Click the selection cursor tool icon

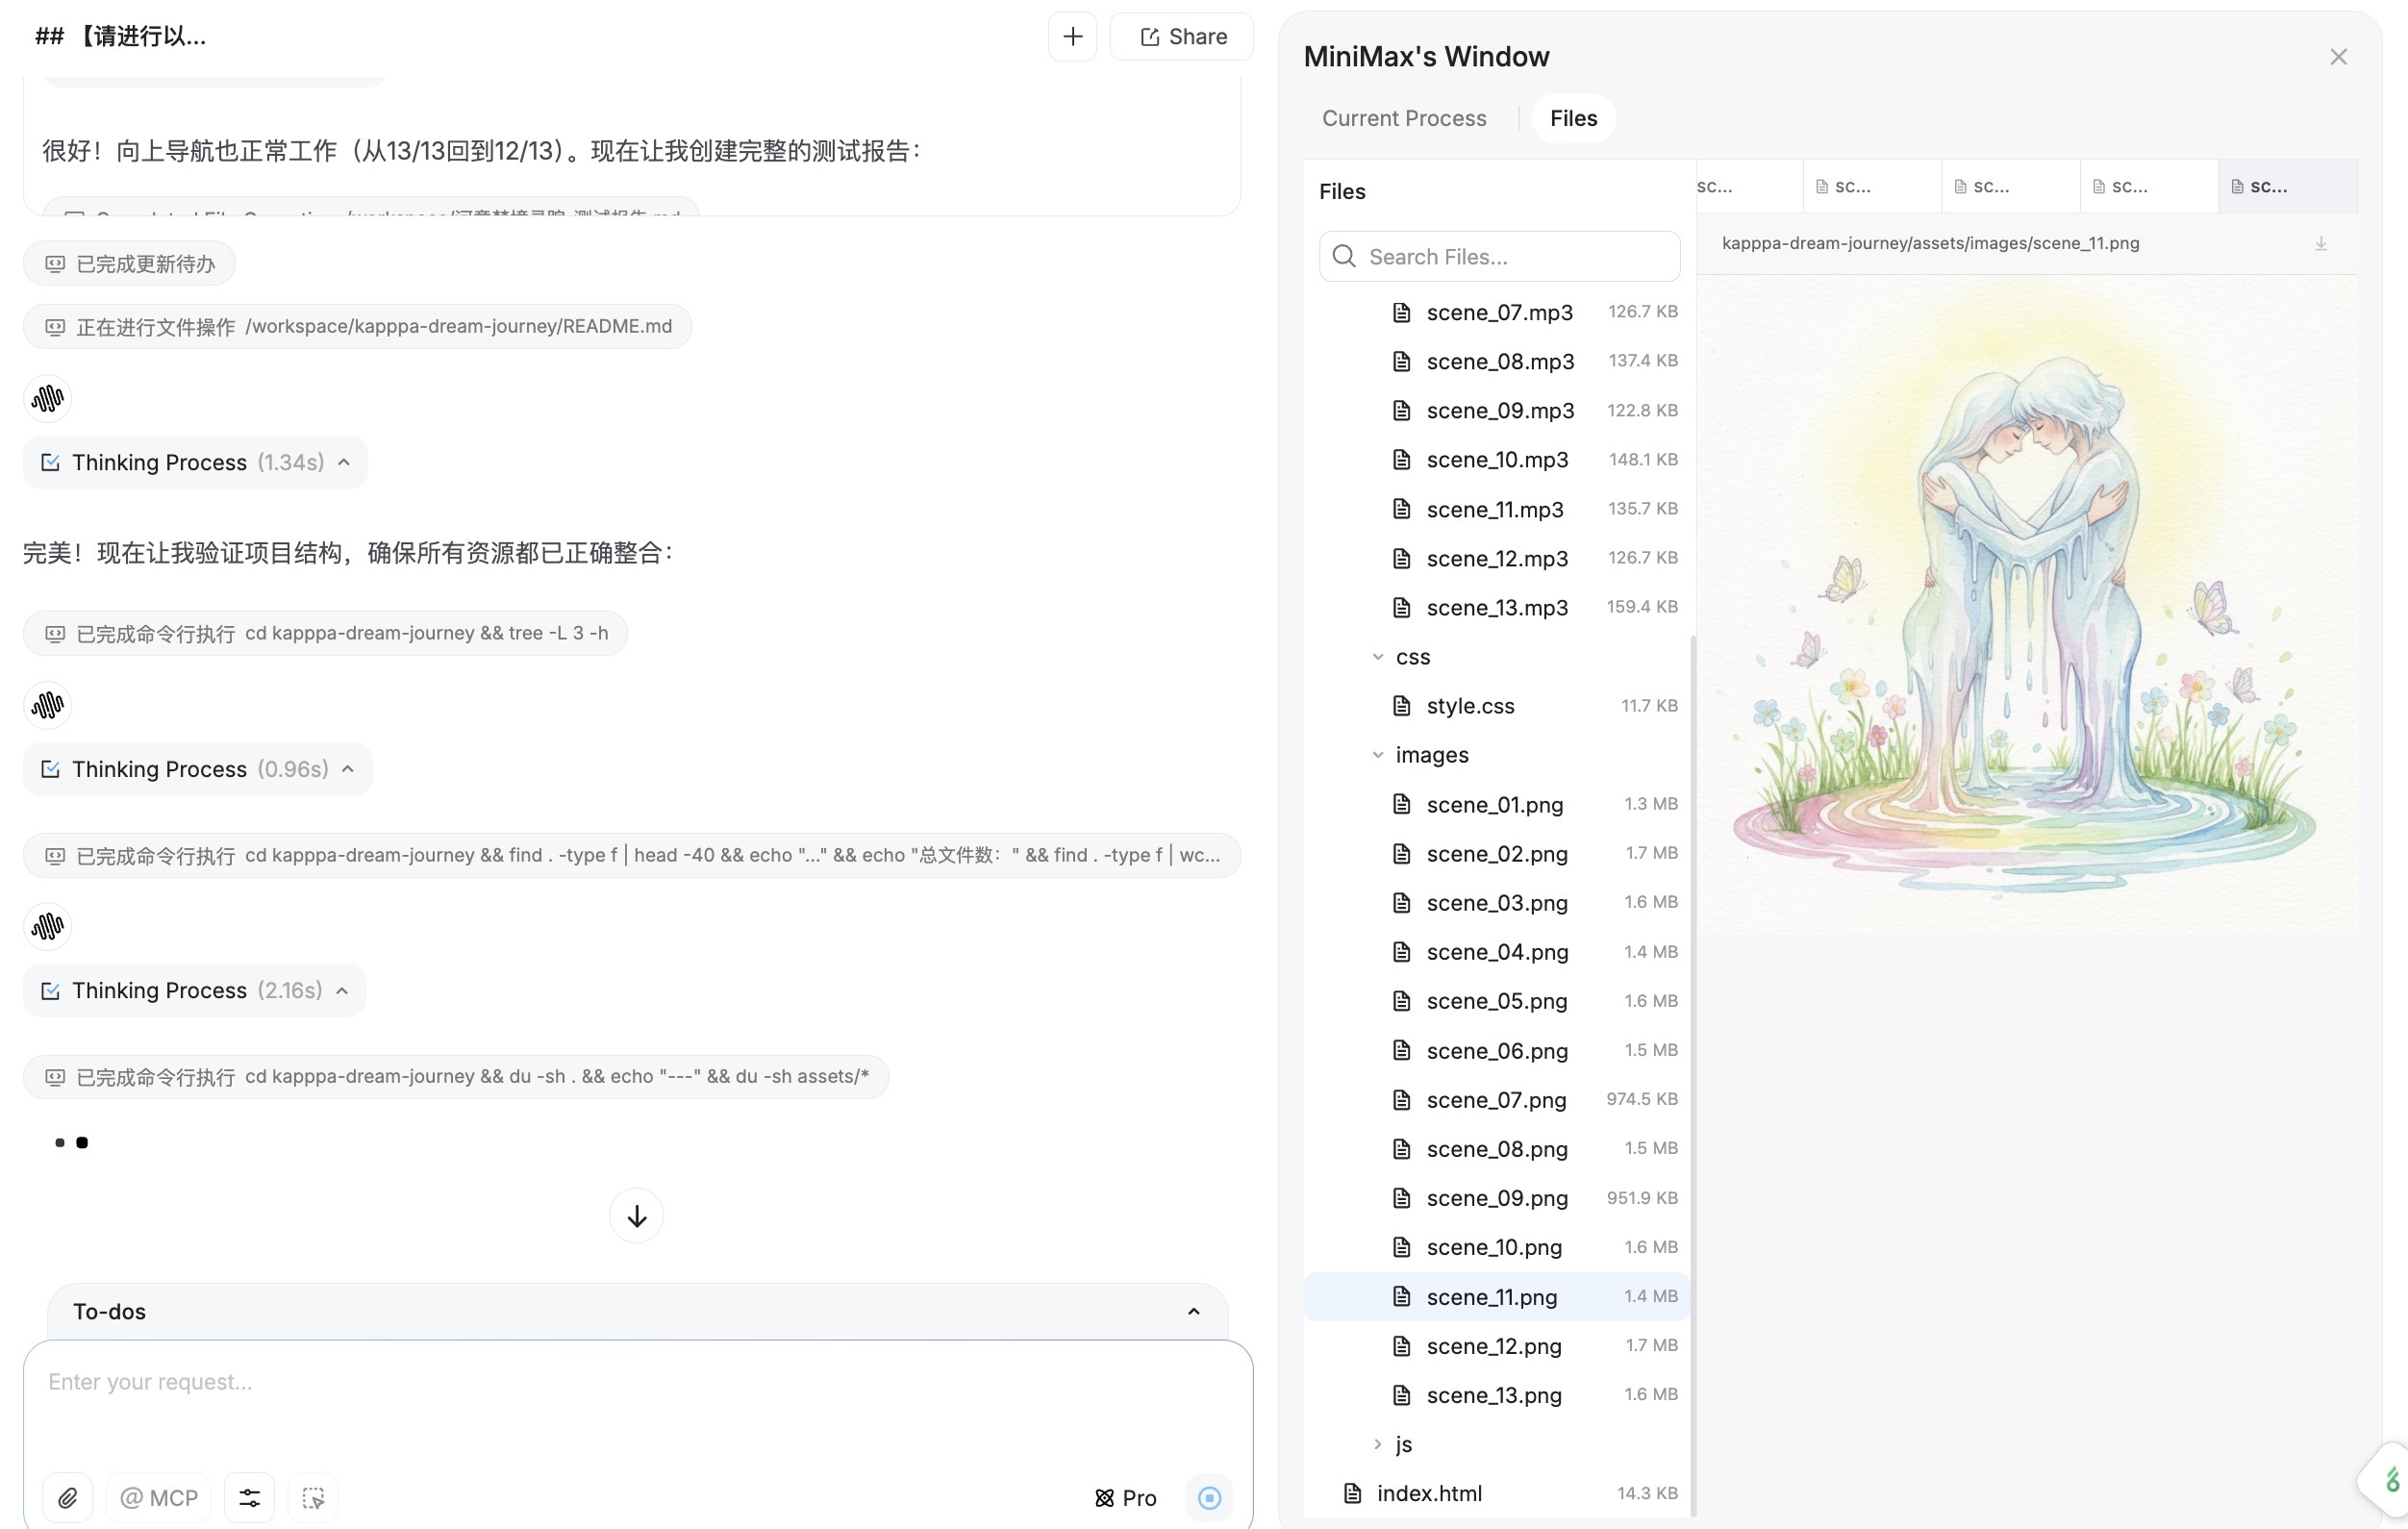[x=313, y=1497]
